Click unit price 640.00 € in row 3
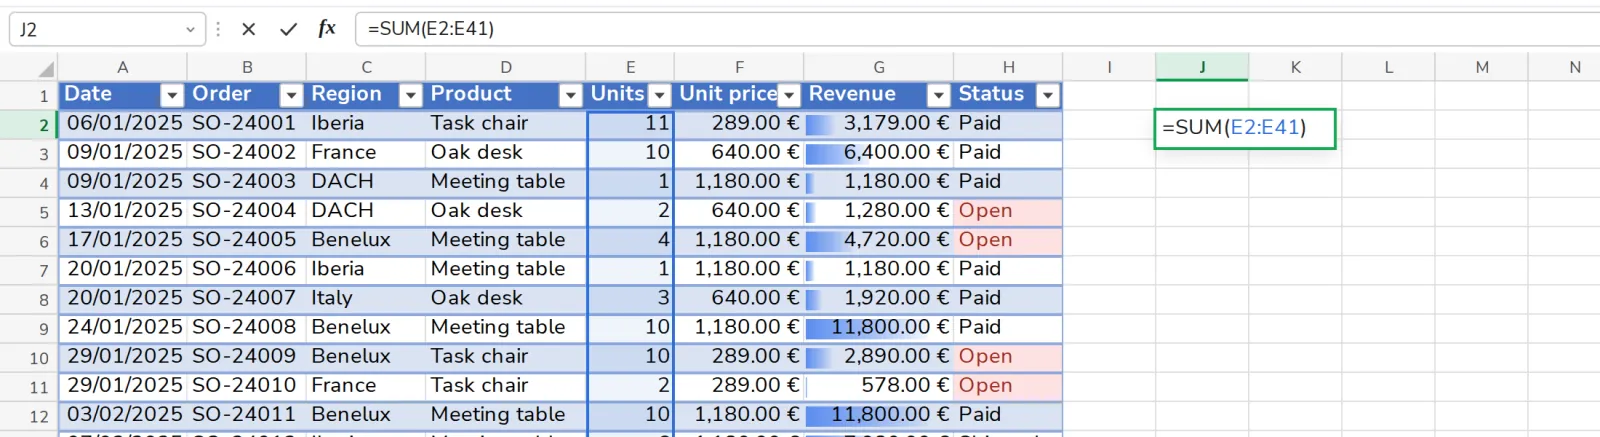This screenshot has height=437, width=1600. pyautogui.click(x=739, y=153)
